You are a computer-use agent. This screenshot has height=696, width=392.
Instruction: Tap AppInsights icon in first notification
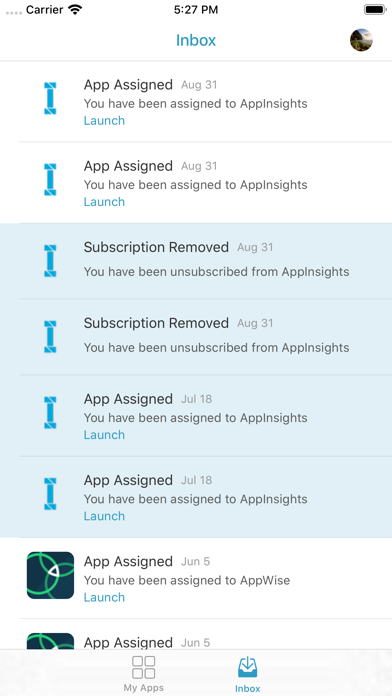click(x=50, y=98)
